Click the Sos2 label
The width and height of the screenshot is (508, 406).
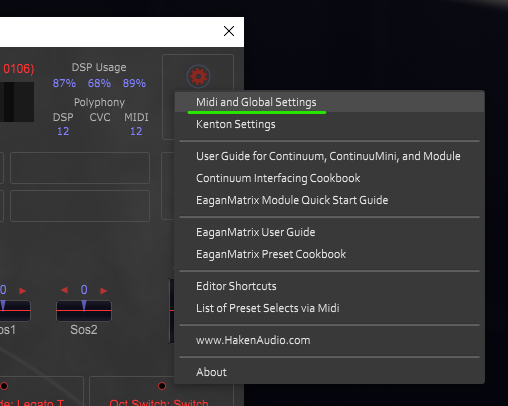(84, 330)
